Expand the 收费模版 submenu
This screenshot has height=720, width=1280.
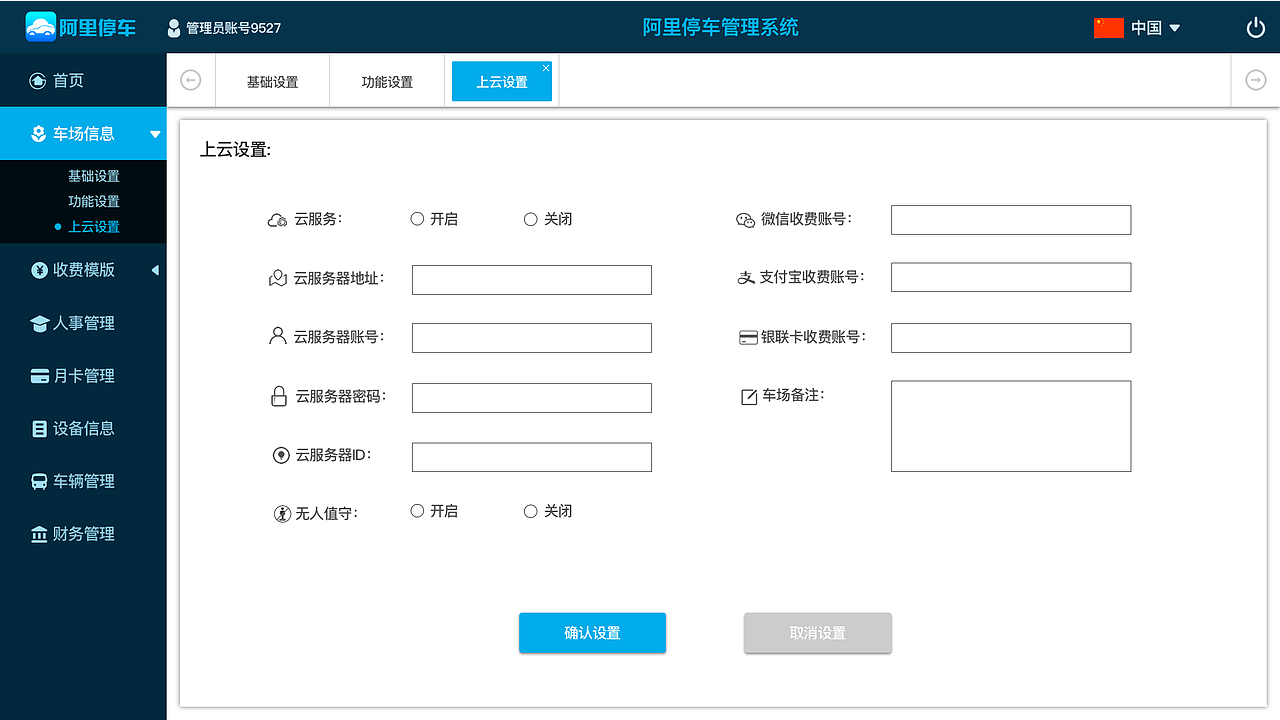click(155, 269)
